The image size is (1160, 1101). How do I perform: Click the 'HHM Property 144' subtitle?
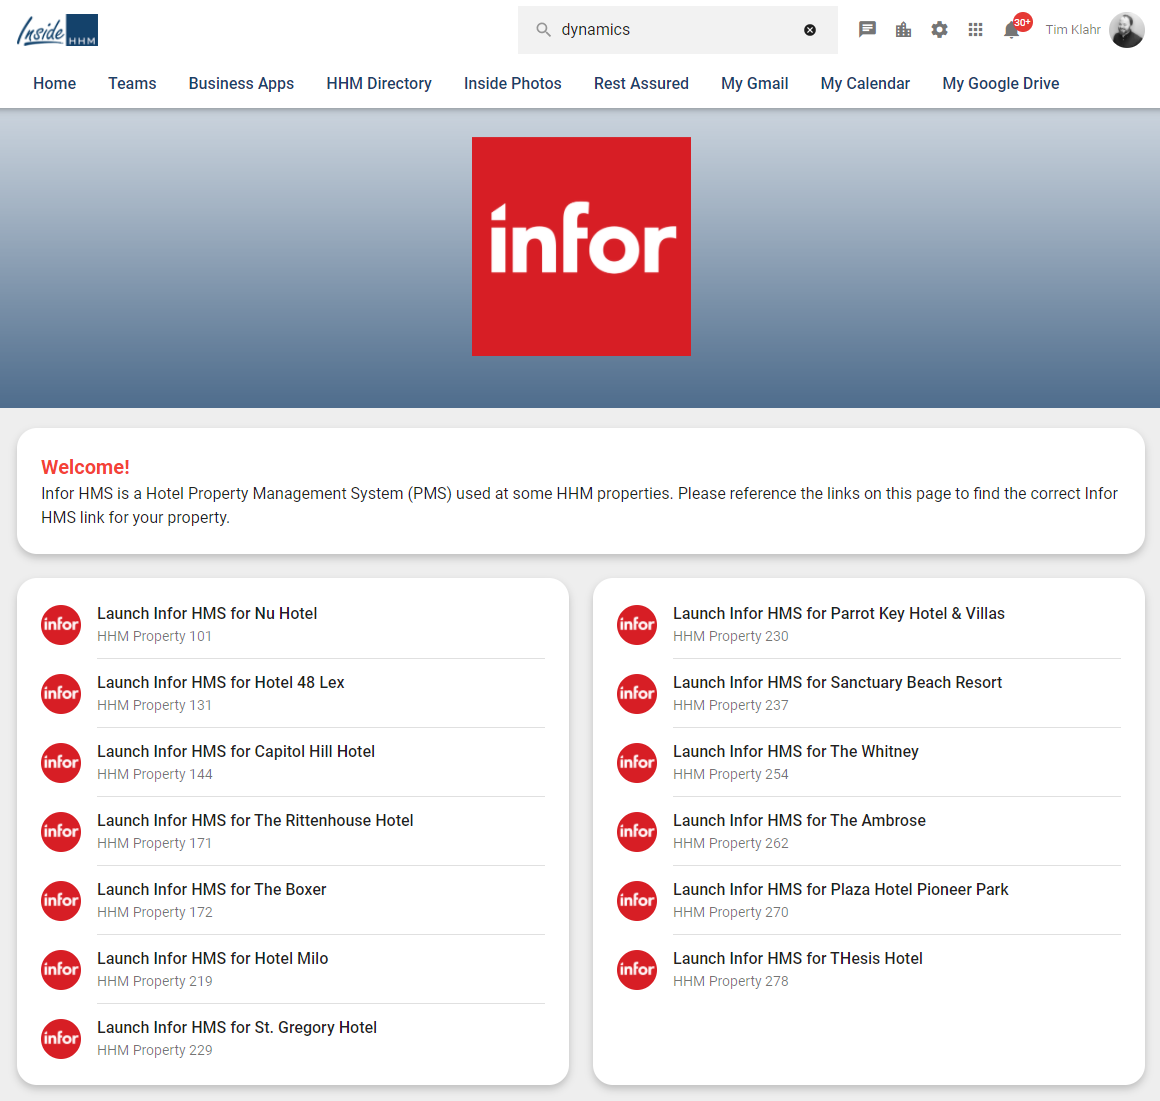[155, 774]
